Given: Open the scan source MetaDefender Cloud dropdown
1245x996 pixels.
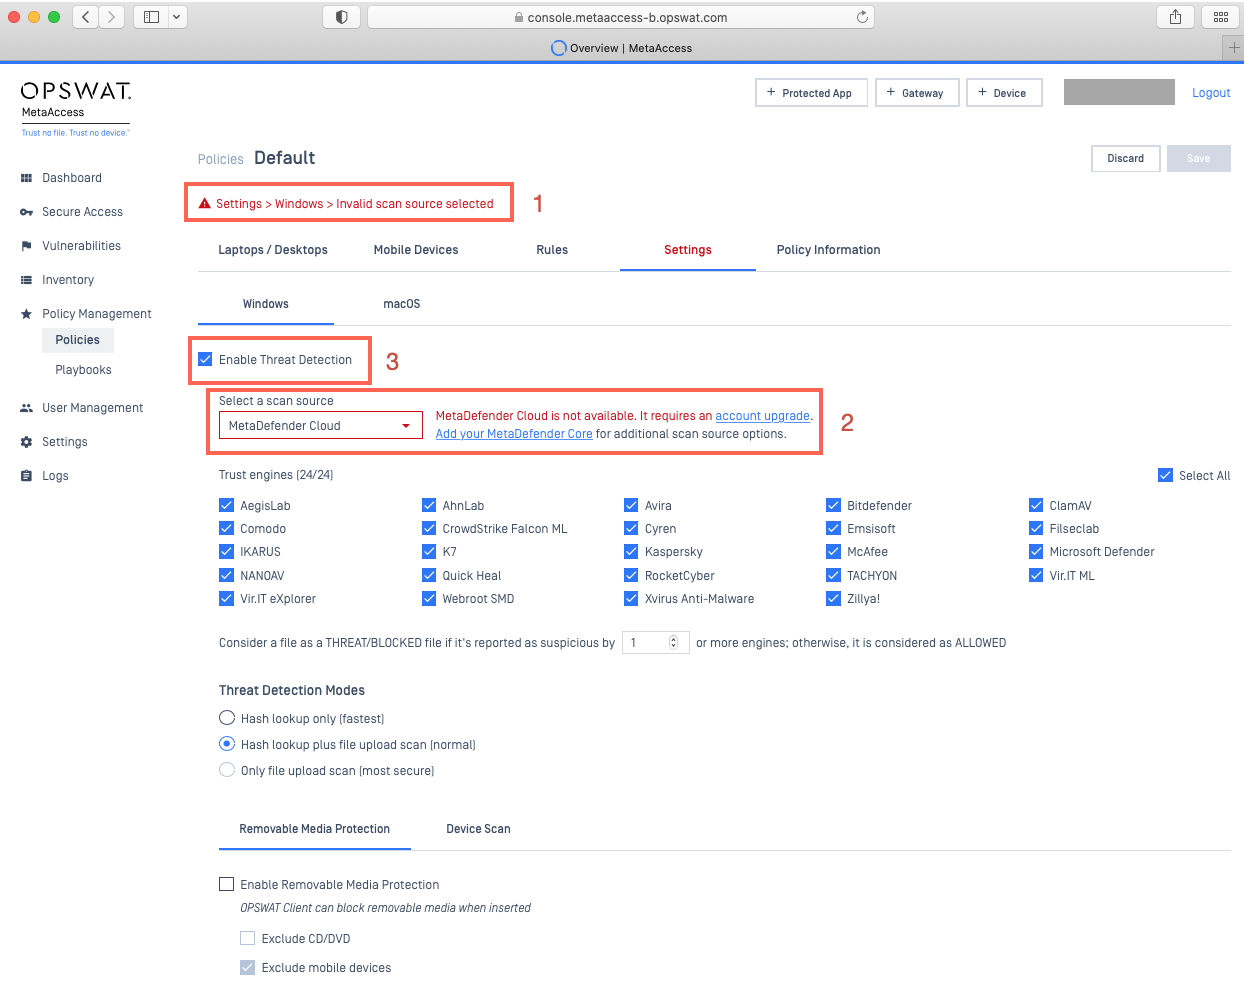Looking at the screenshot, I should coord(321,426).
